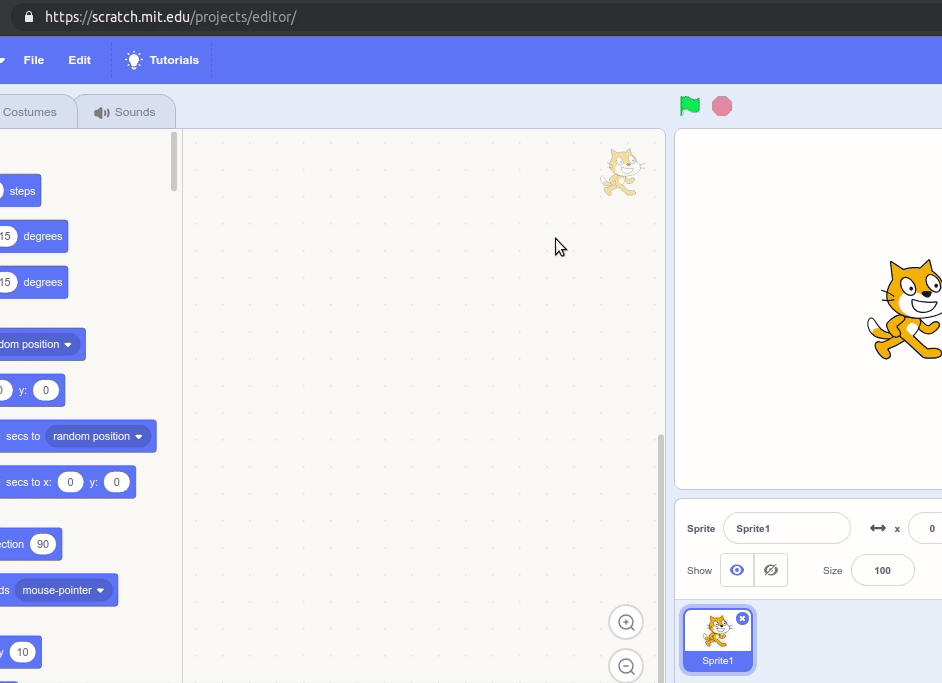Open the 'random position' dropdown in the go-to block
Viewport: 942px width, 683px height.
(x=40, y=344)
